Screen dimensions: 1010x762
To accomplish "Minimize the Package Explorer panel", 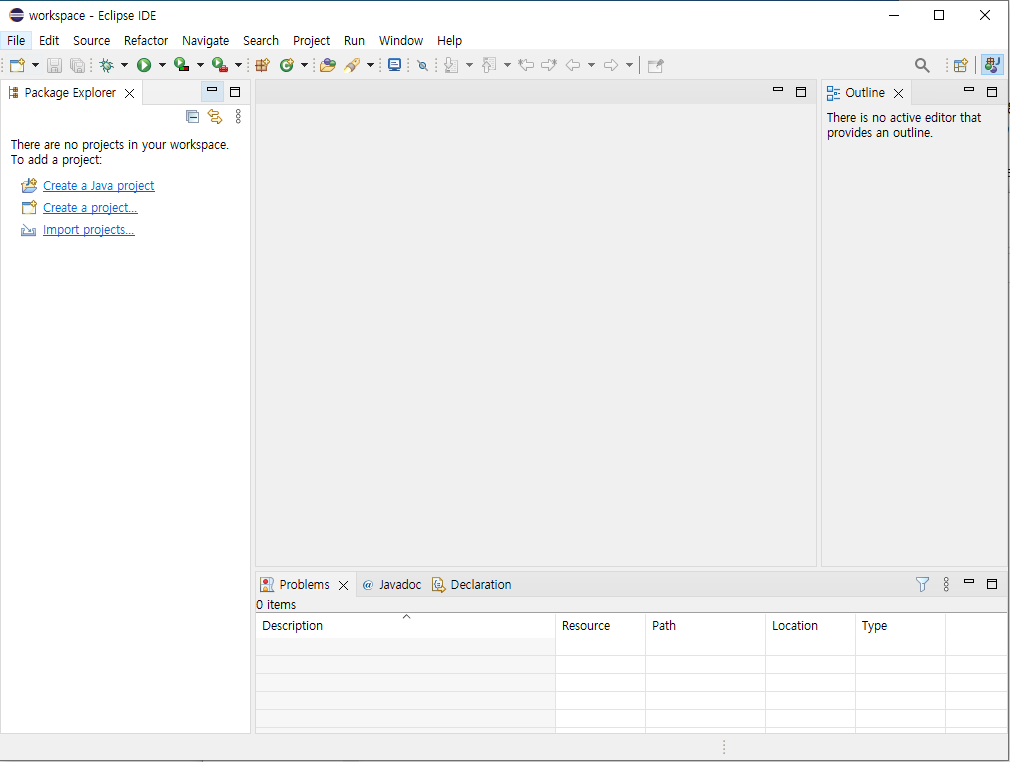I will click(x=212, y=90).
